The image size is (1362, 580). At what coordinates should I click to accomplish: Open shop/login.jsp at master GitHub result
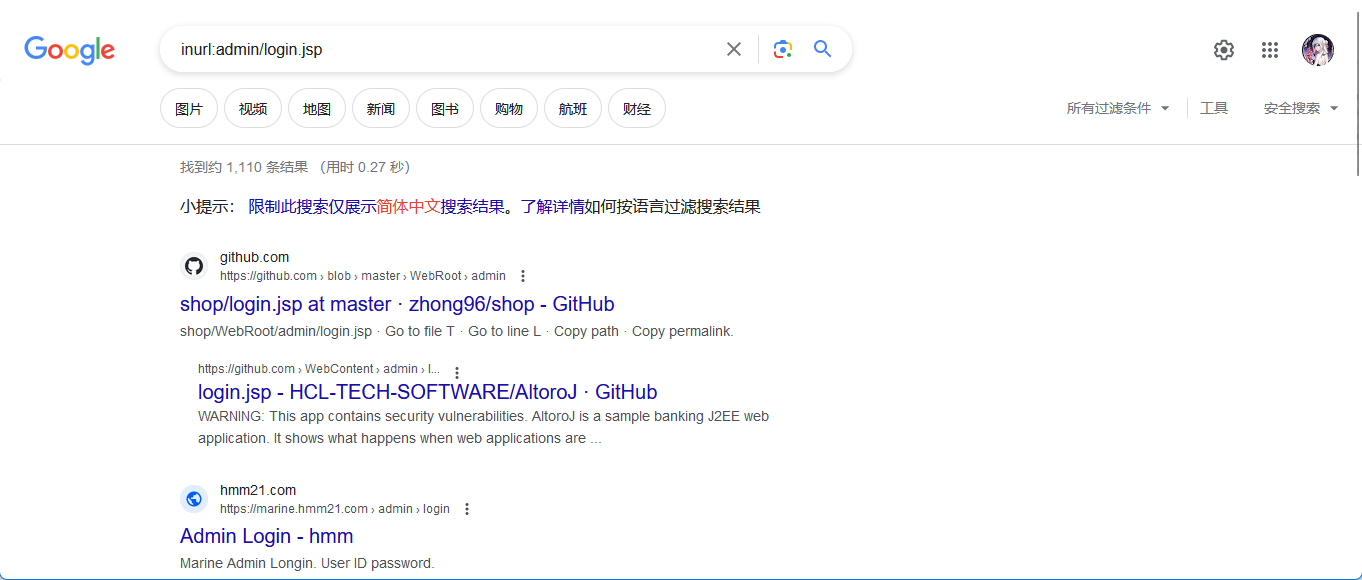[x=397, y=304]
